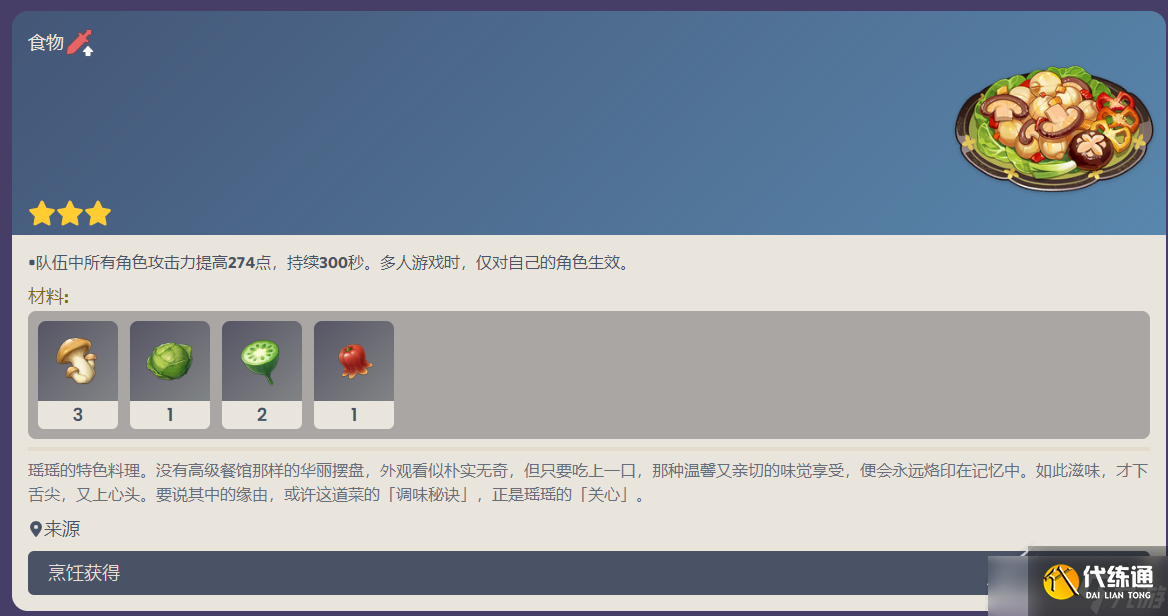Click the location pin icon beside 来源
Viewport: 1168px width, 616px height.
(35, 530)
